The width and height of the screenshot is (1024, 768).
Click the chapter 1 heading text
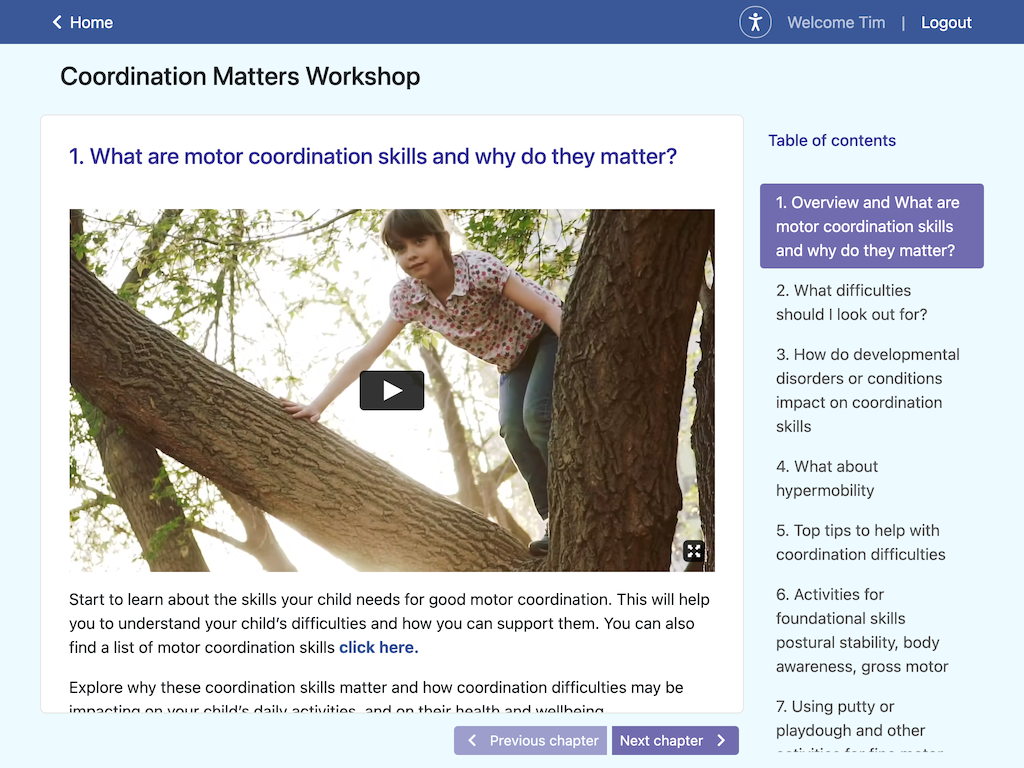pyautogui.click(x=373, y=156)
